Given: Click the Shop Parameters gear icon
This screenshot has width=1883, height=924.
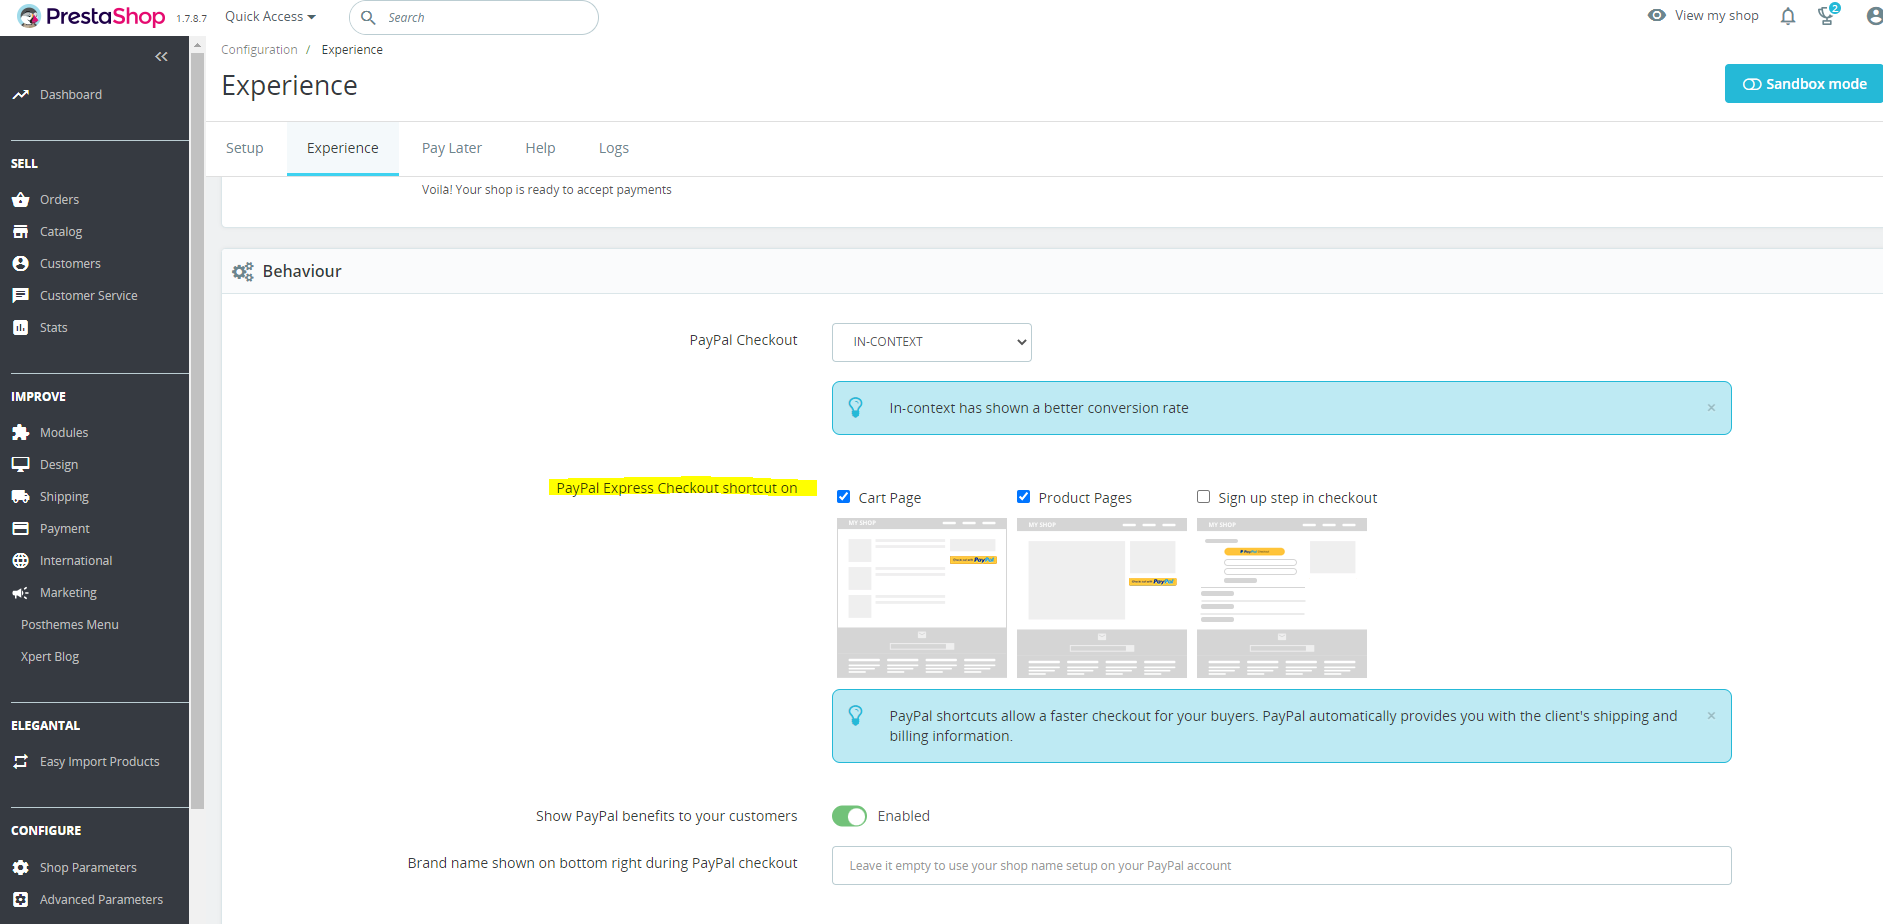Looking at the screenshot, I should click(20, 868).
